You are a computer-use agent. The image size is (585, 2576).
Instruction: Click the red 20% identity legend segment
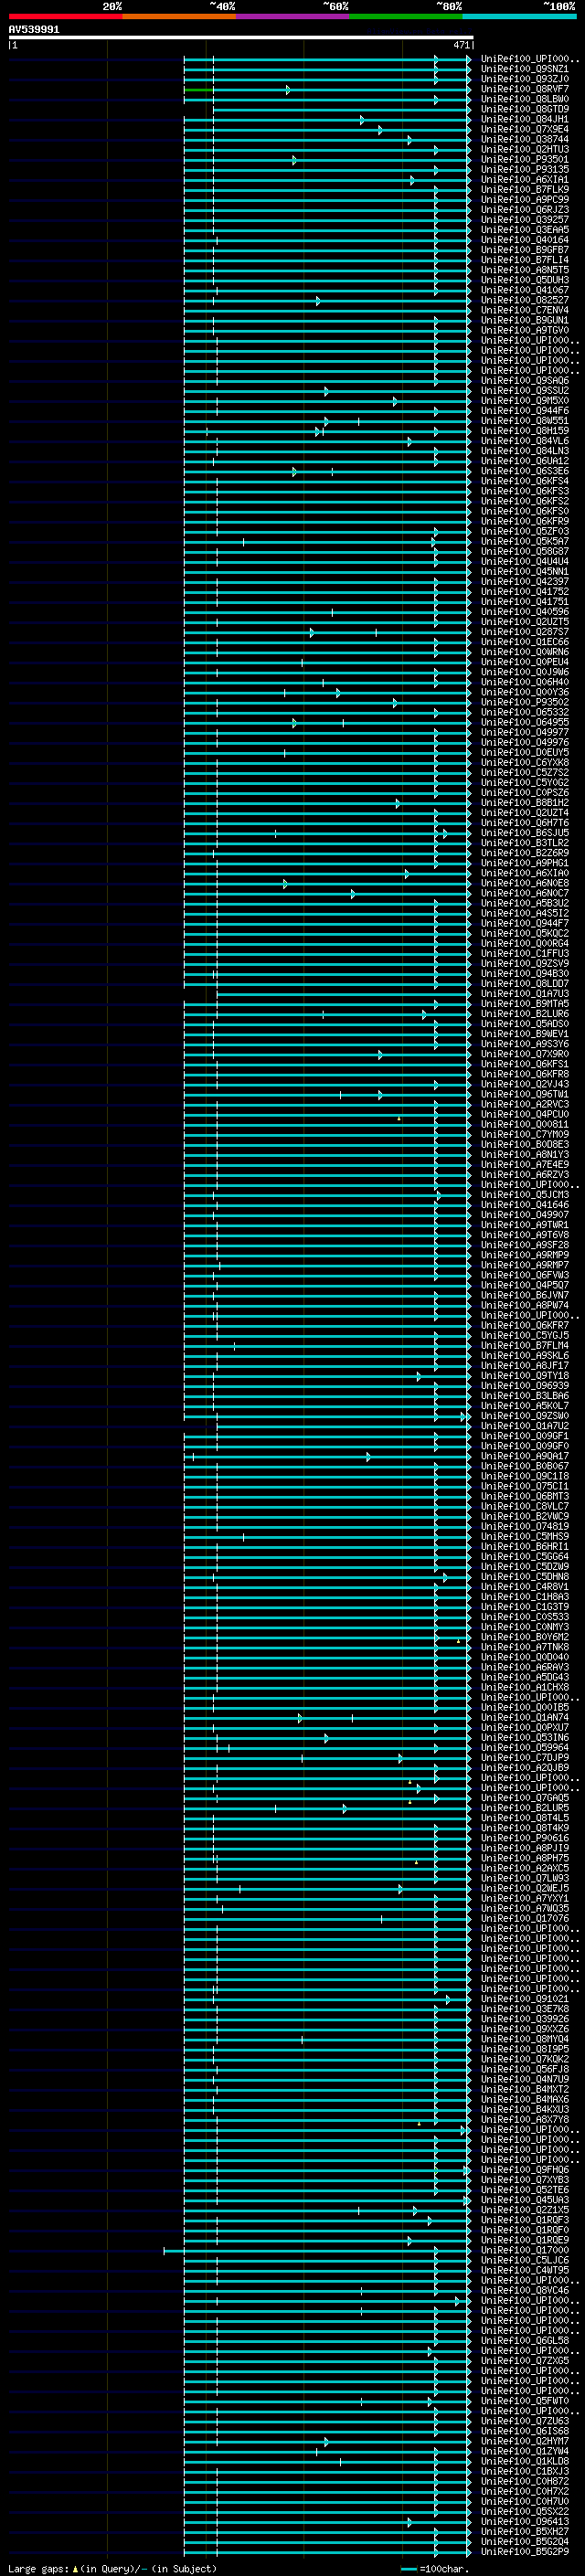(66, 16)
